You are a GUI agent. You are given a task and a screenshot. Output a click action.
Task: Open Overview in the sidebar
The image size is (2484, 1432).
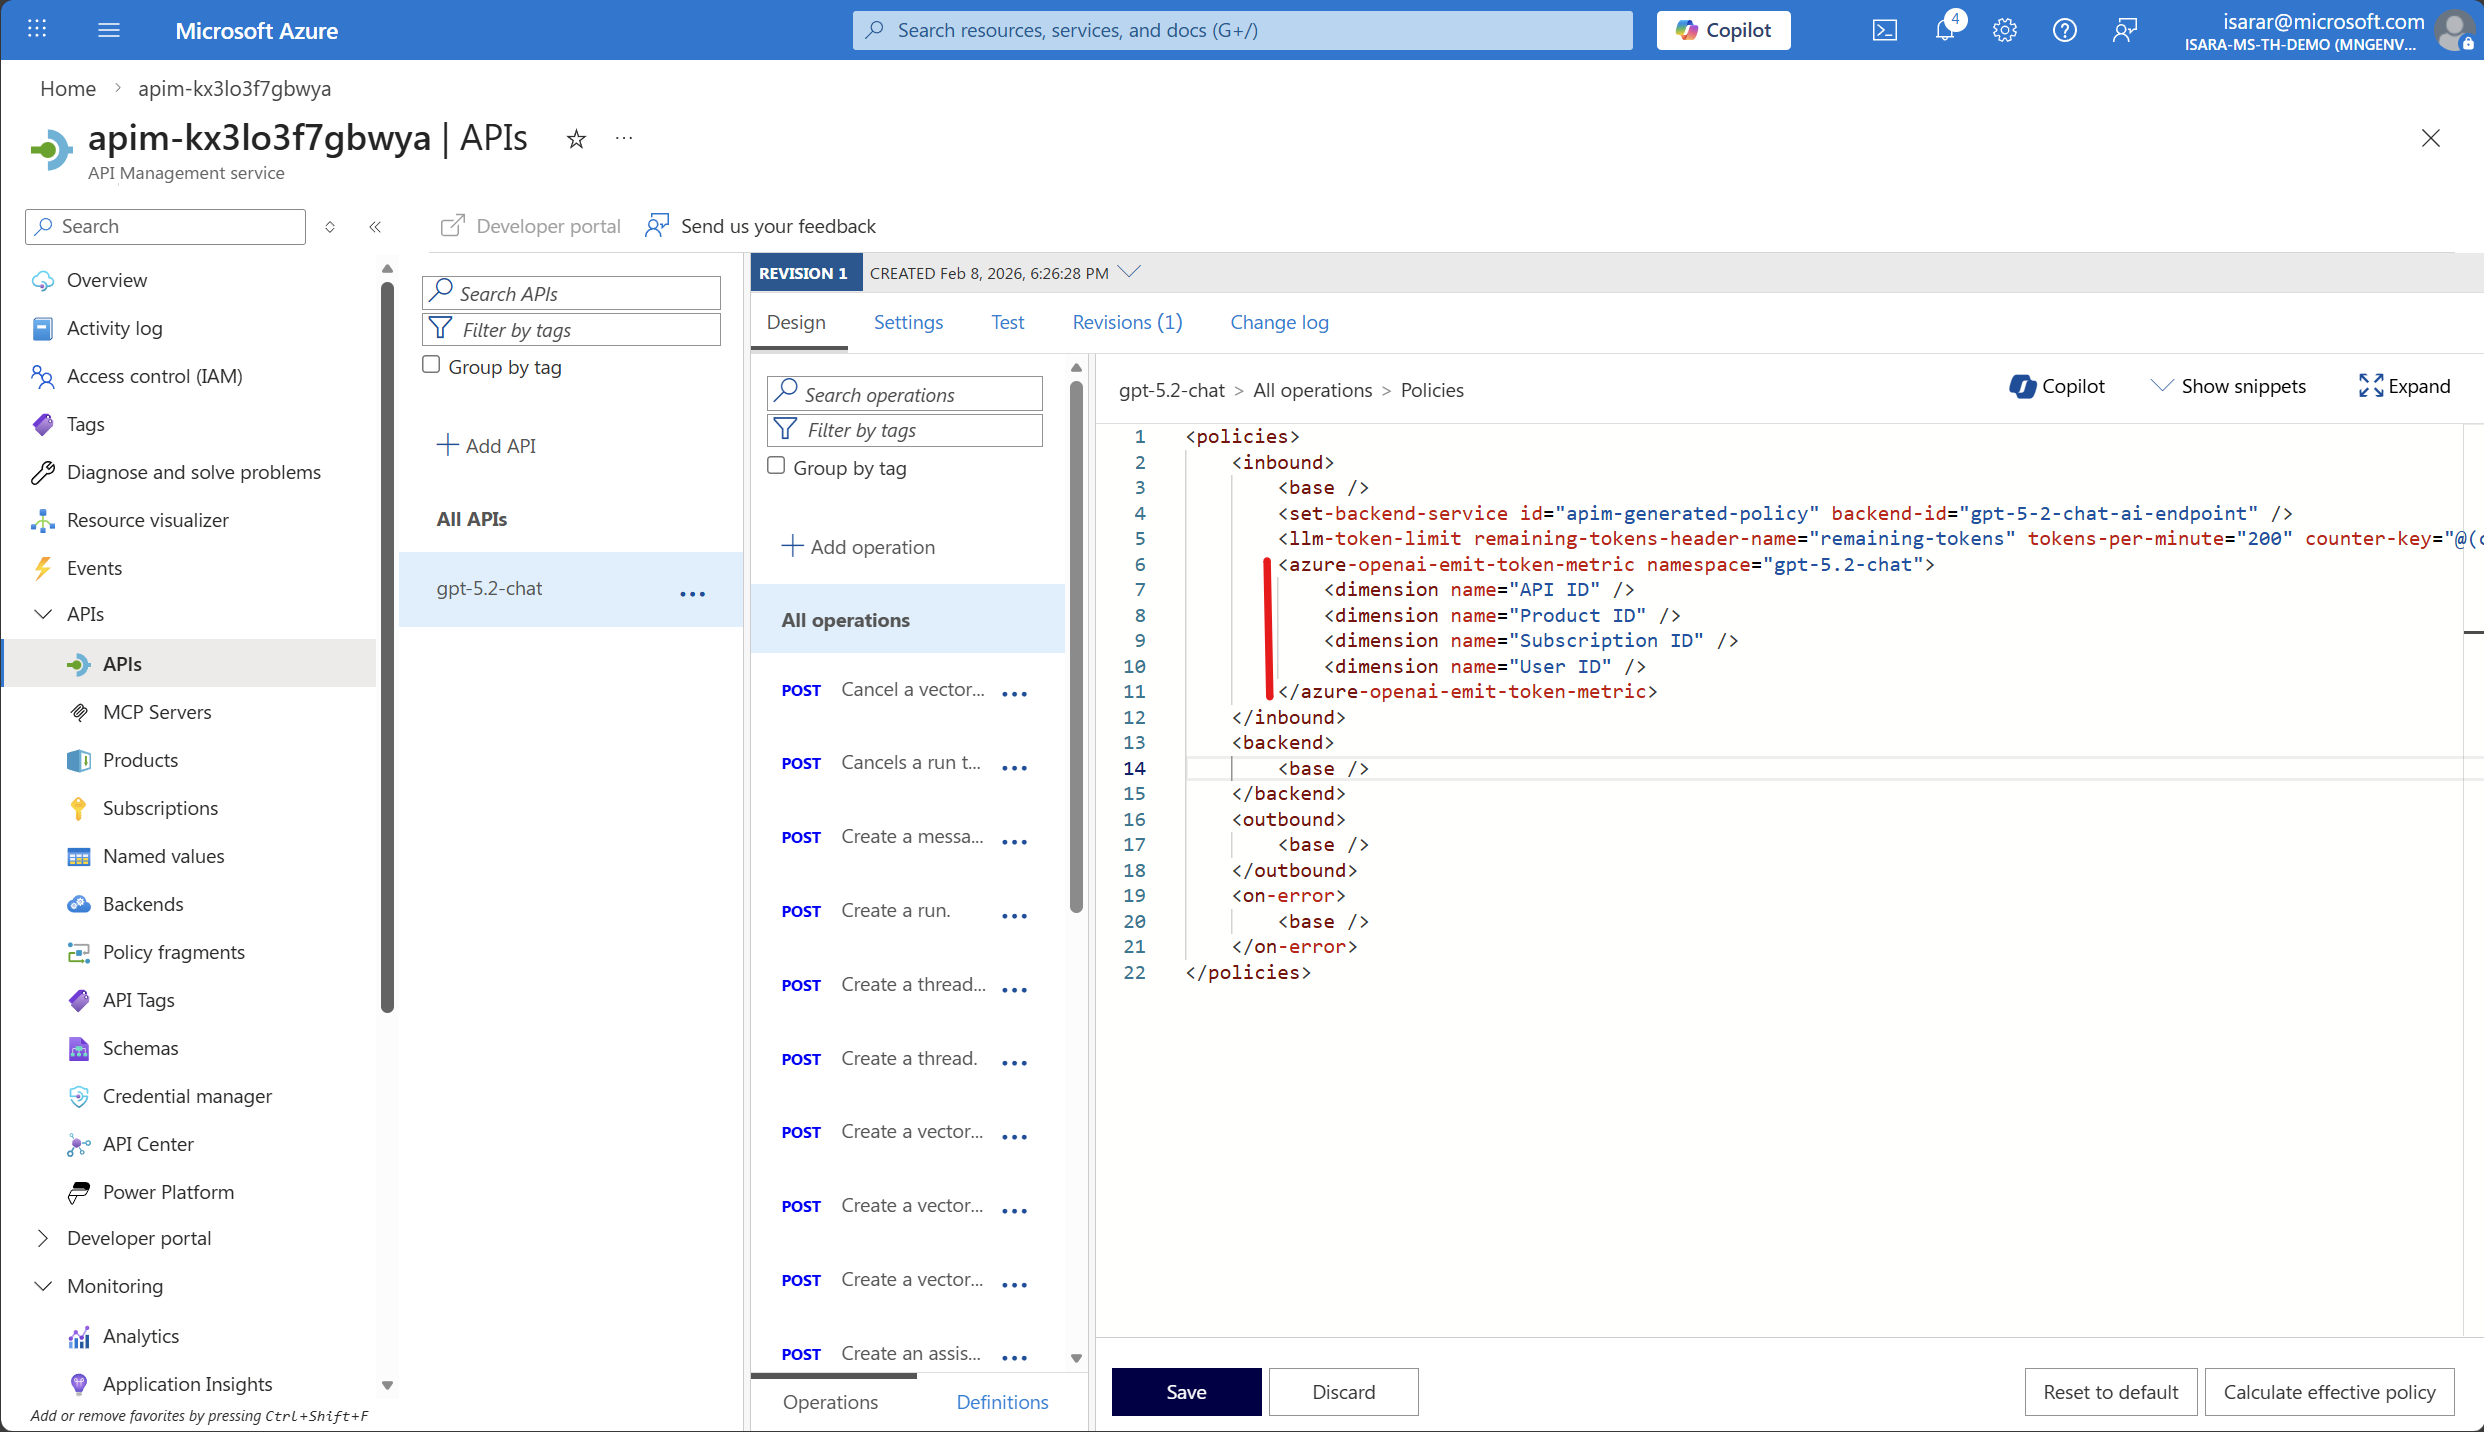click(106, 280)
